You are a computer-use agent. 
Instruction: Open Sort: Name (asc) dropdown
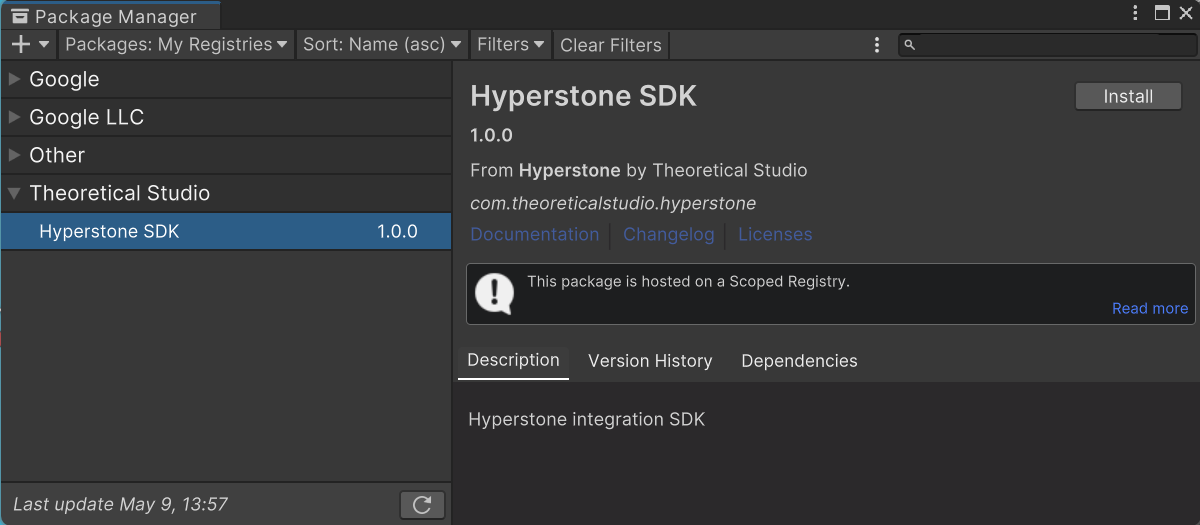point(382,44)
